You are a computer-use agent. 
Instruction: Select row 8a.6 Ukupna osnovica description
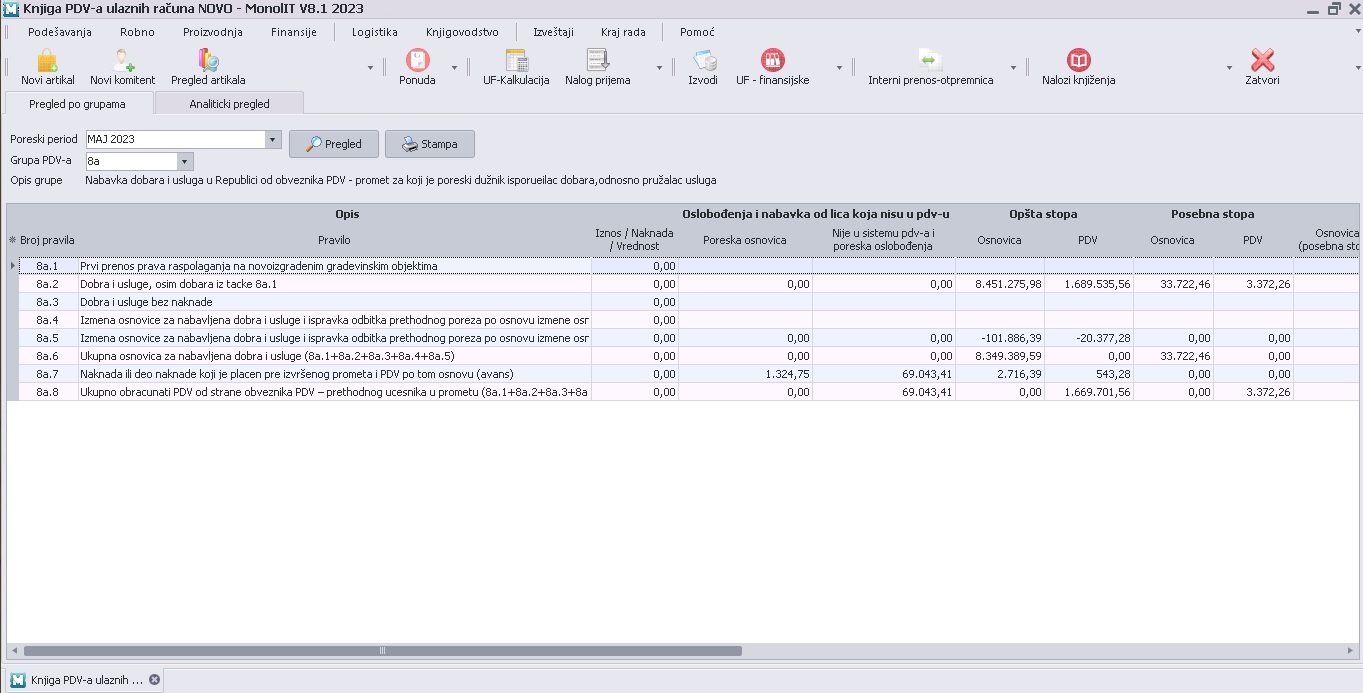pyautogui.click(x=334, y=356)
